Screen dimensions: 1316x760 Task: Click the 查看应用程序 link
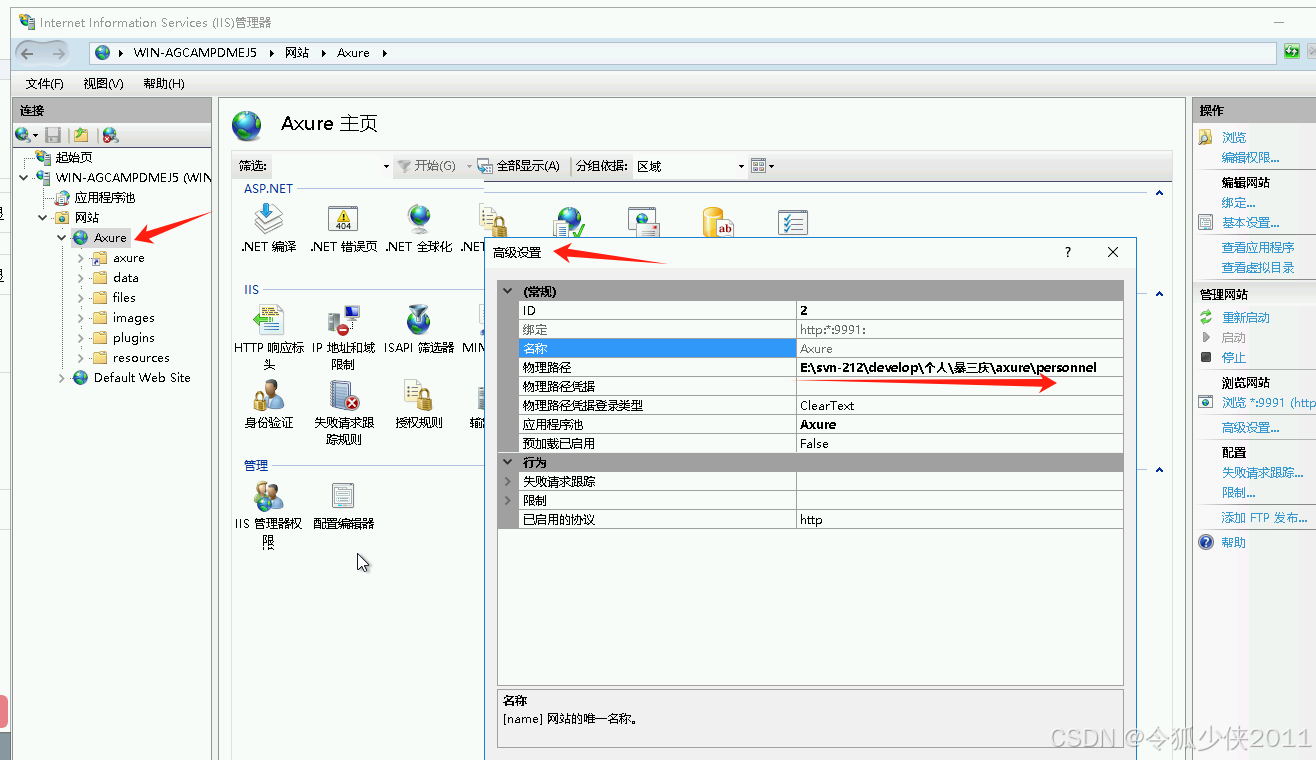pyautogui.click(x=1258, y=247)
